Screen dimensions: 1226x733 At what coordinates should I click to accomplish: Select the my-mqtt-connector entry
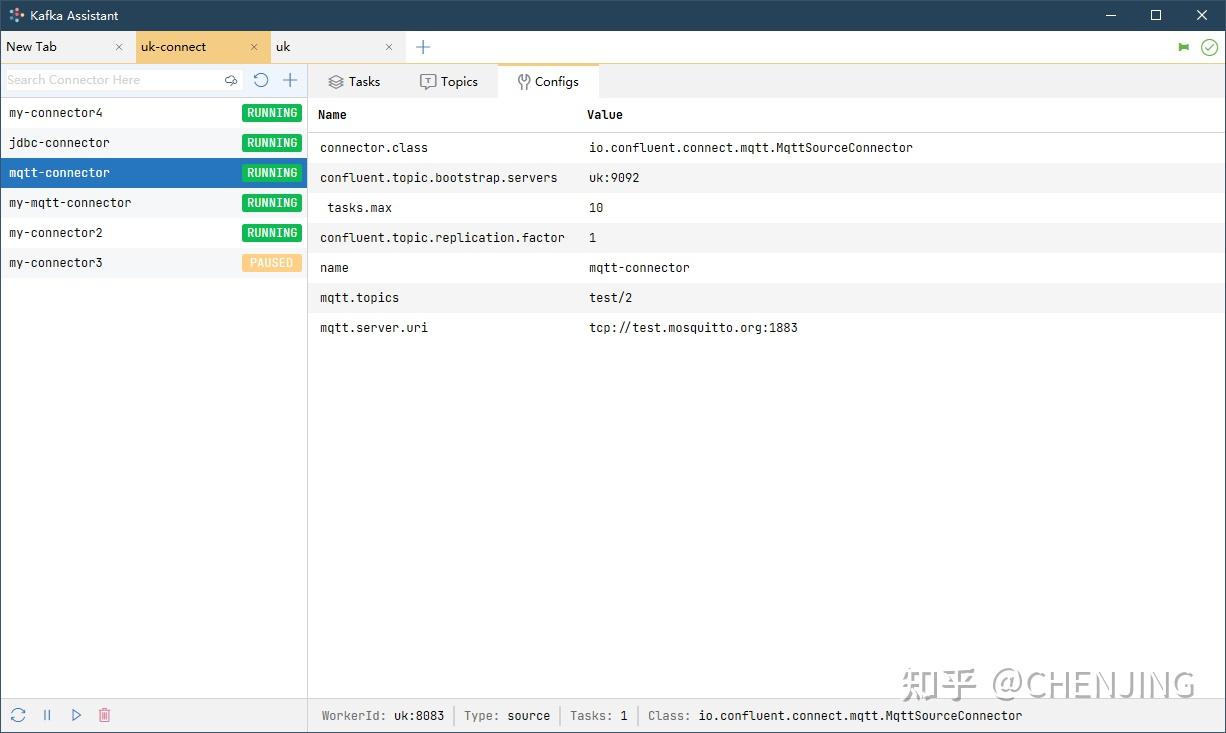pyautogui.click(x=70, y=202)
